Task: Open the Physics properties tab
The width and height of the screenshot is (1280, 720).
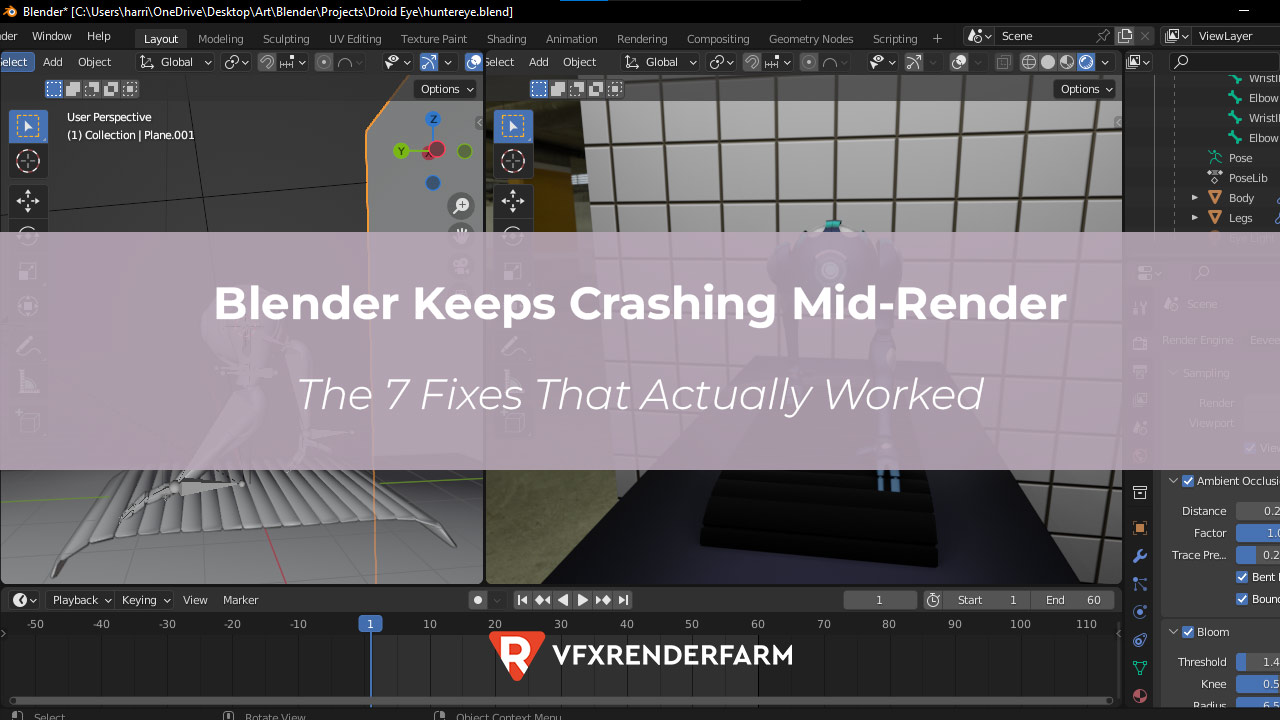Action: click(x=1139, y=612)
